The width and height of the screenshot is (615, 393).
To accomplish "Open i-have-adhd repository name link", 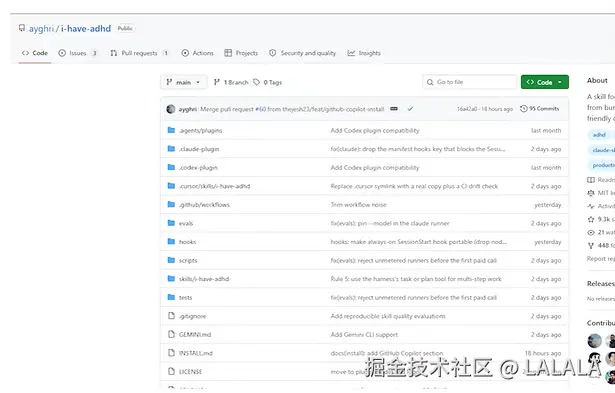I will 86,29.
